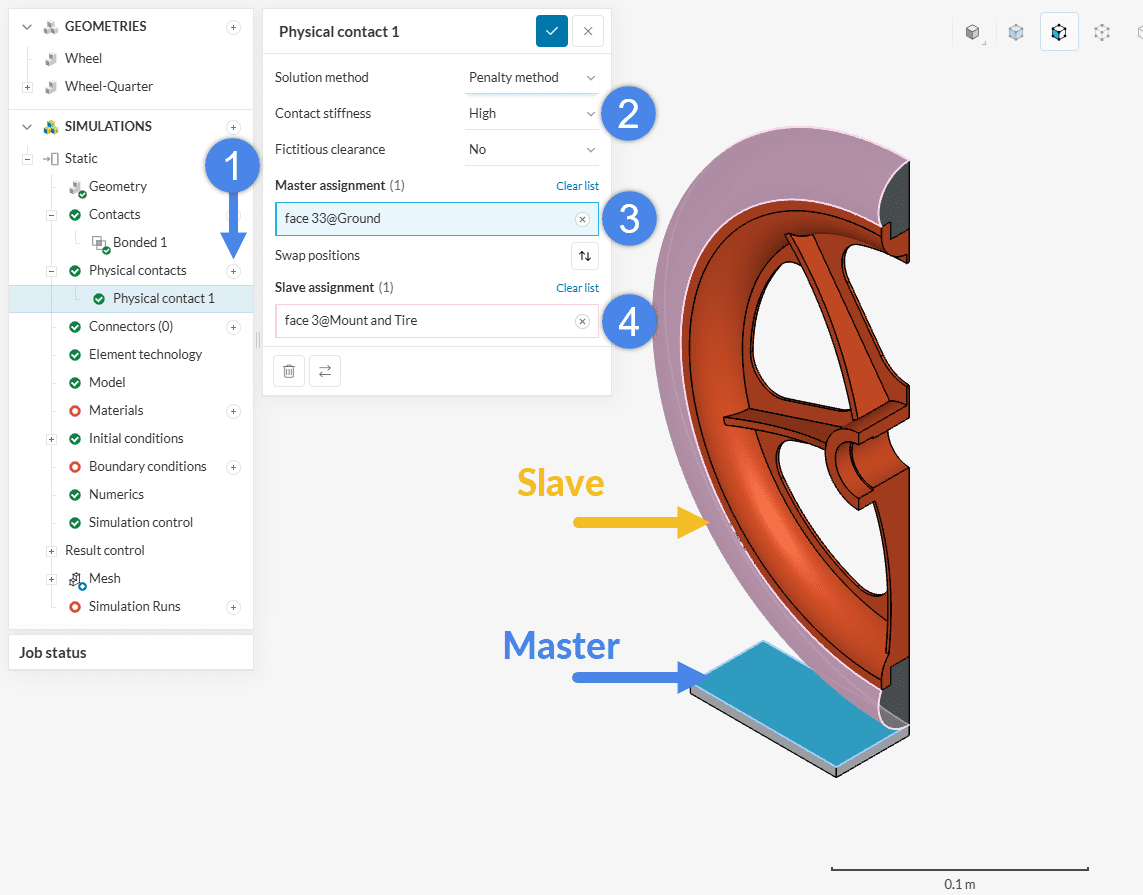Click the master assignment face 33@Ground field
1143x895 pixels.
coord(425,219)
